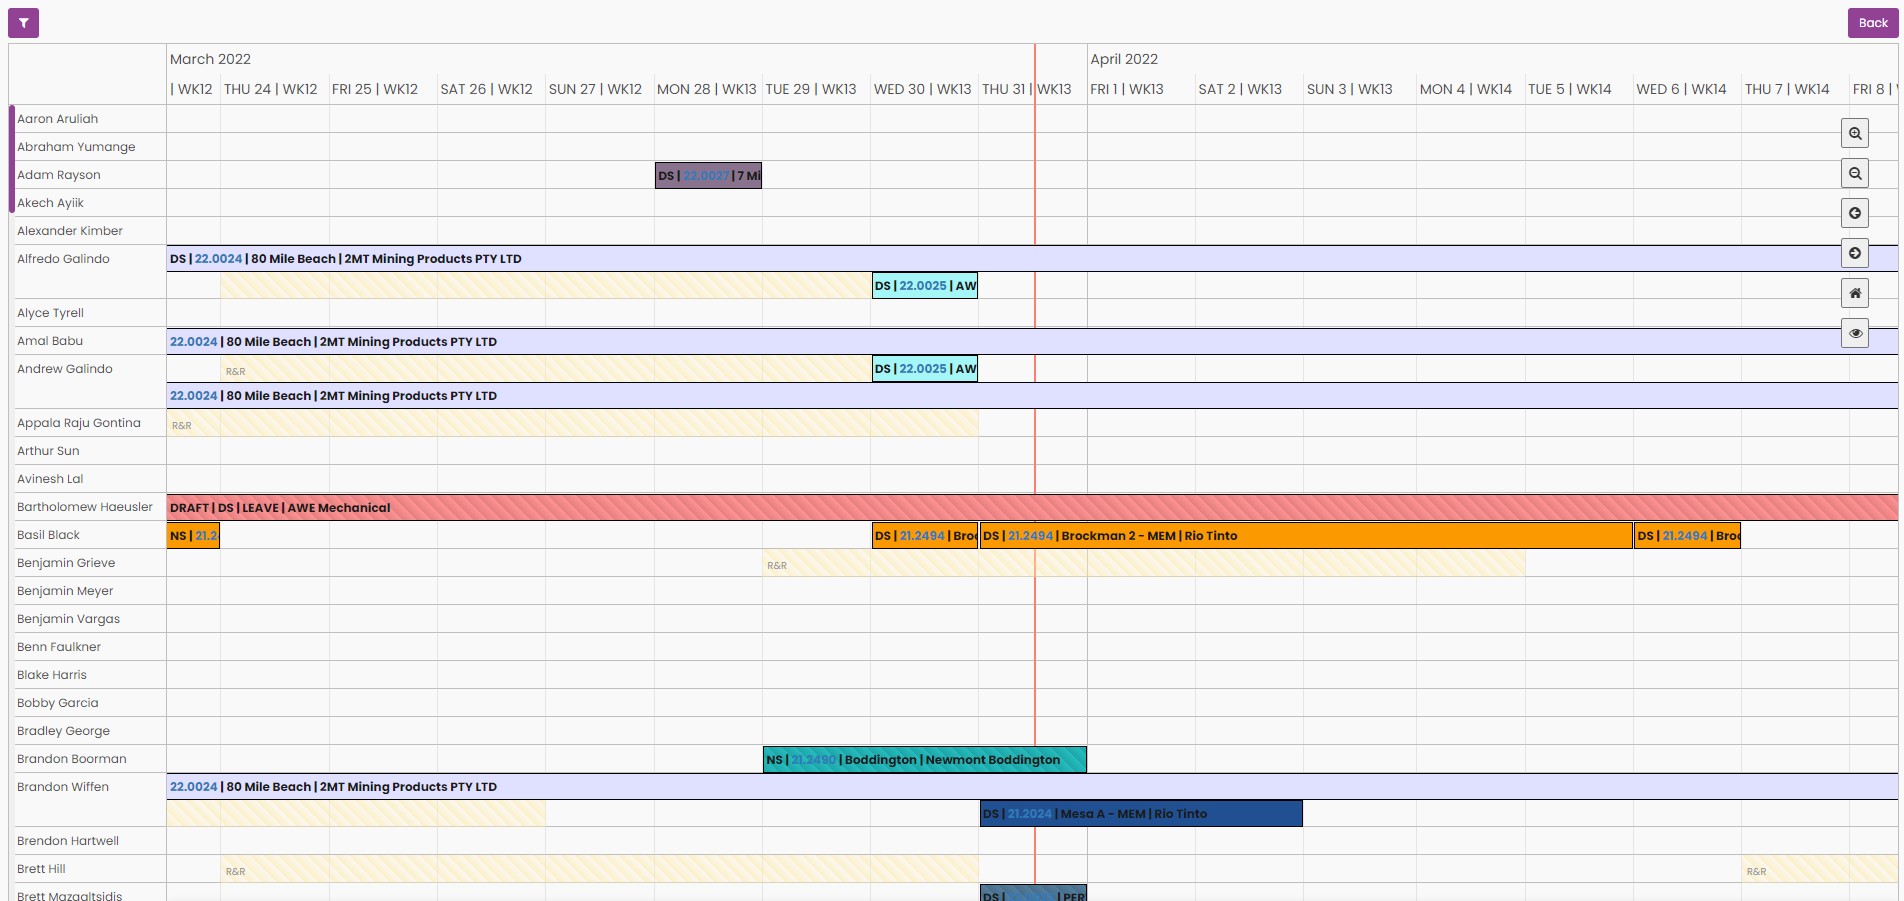
Task: Select employee Alyce Tyrell
Action: click(x=50, y=313)
